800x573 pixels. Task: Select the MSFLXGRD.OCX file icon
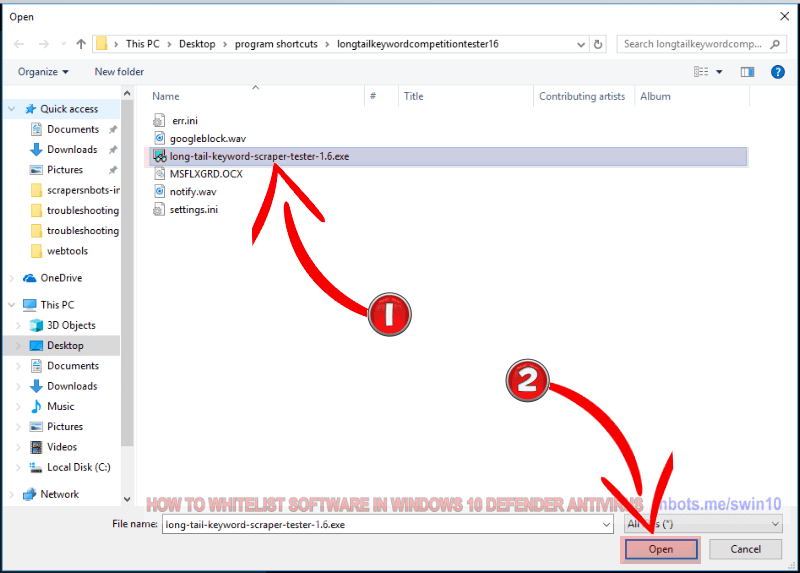point(160,173)
